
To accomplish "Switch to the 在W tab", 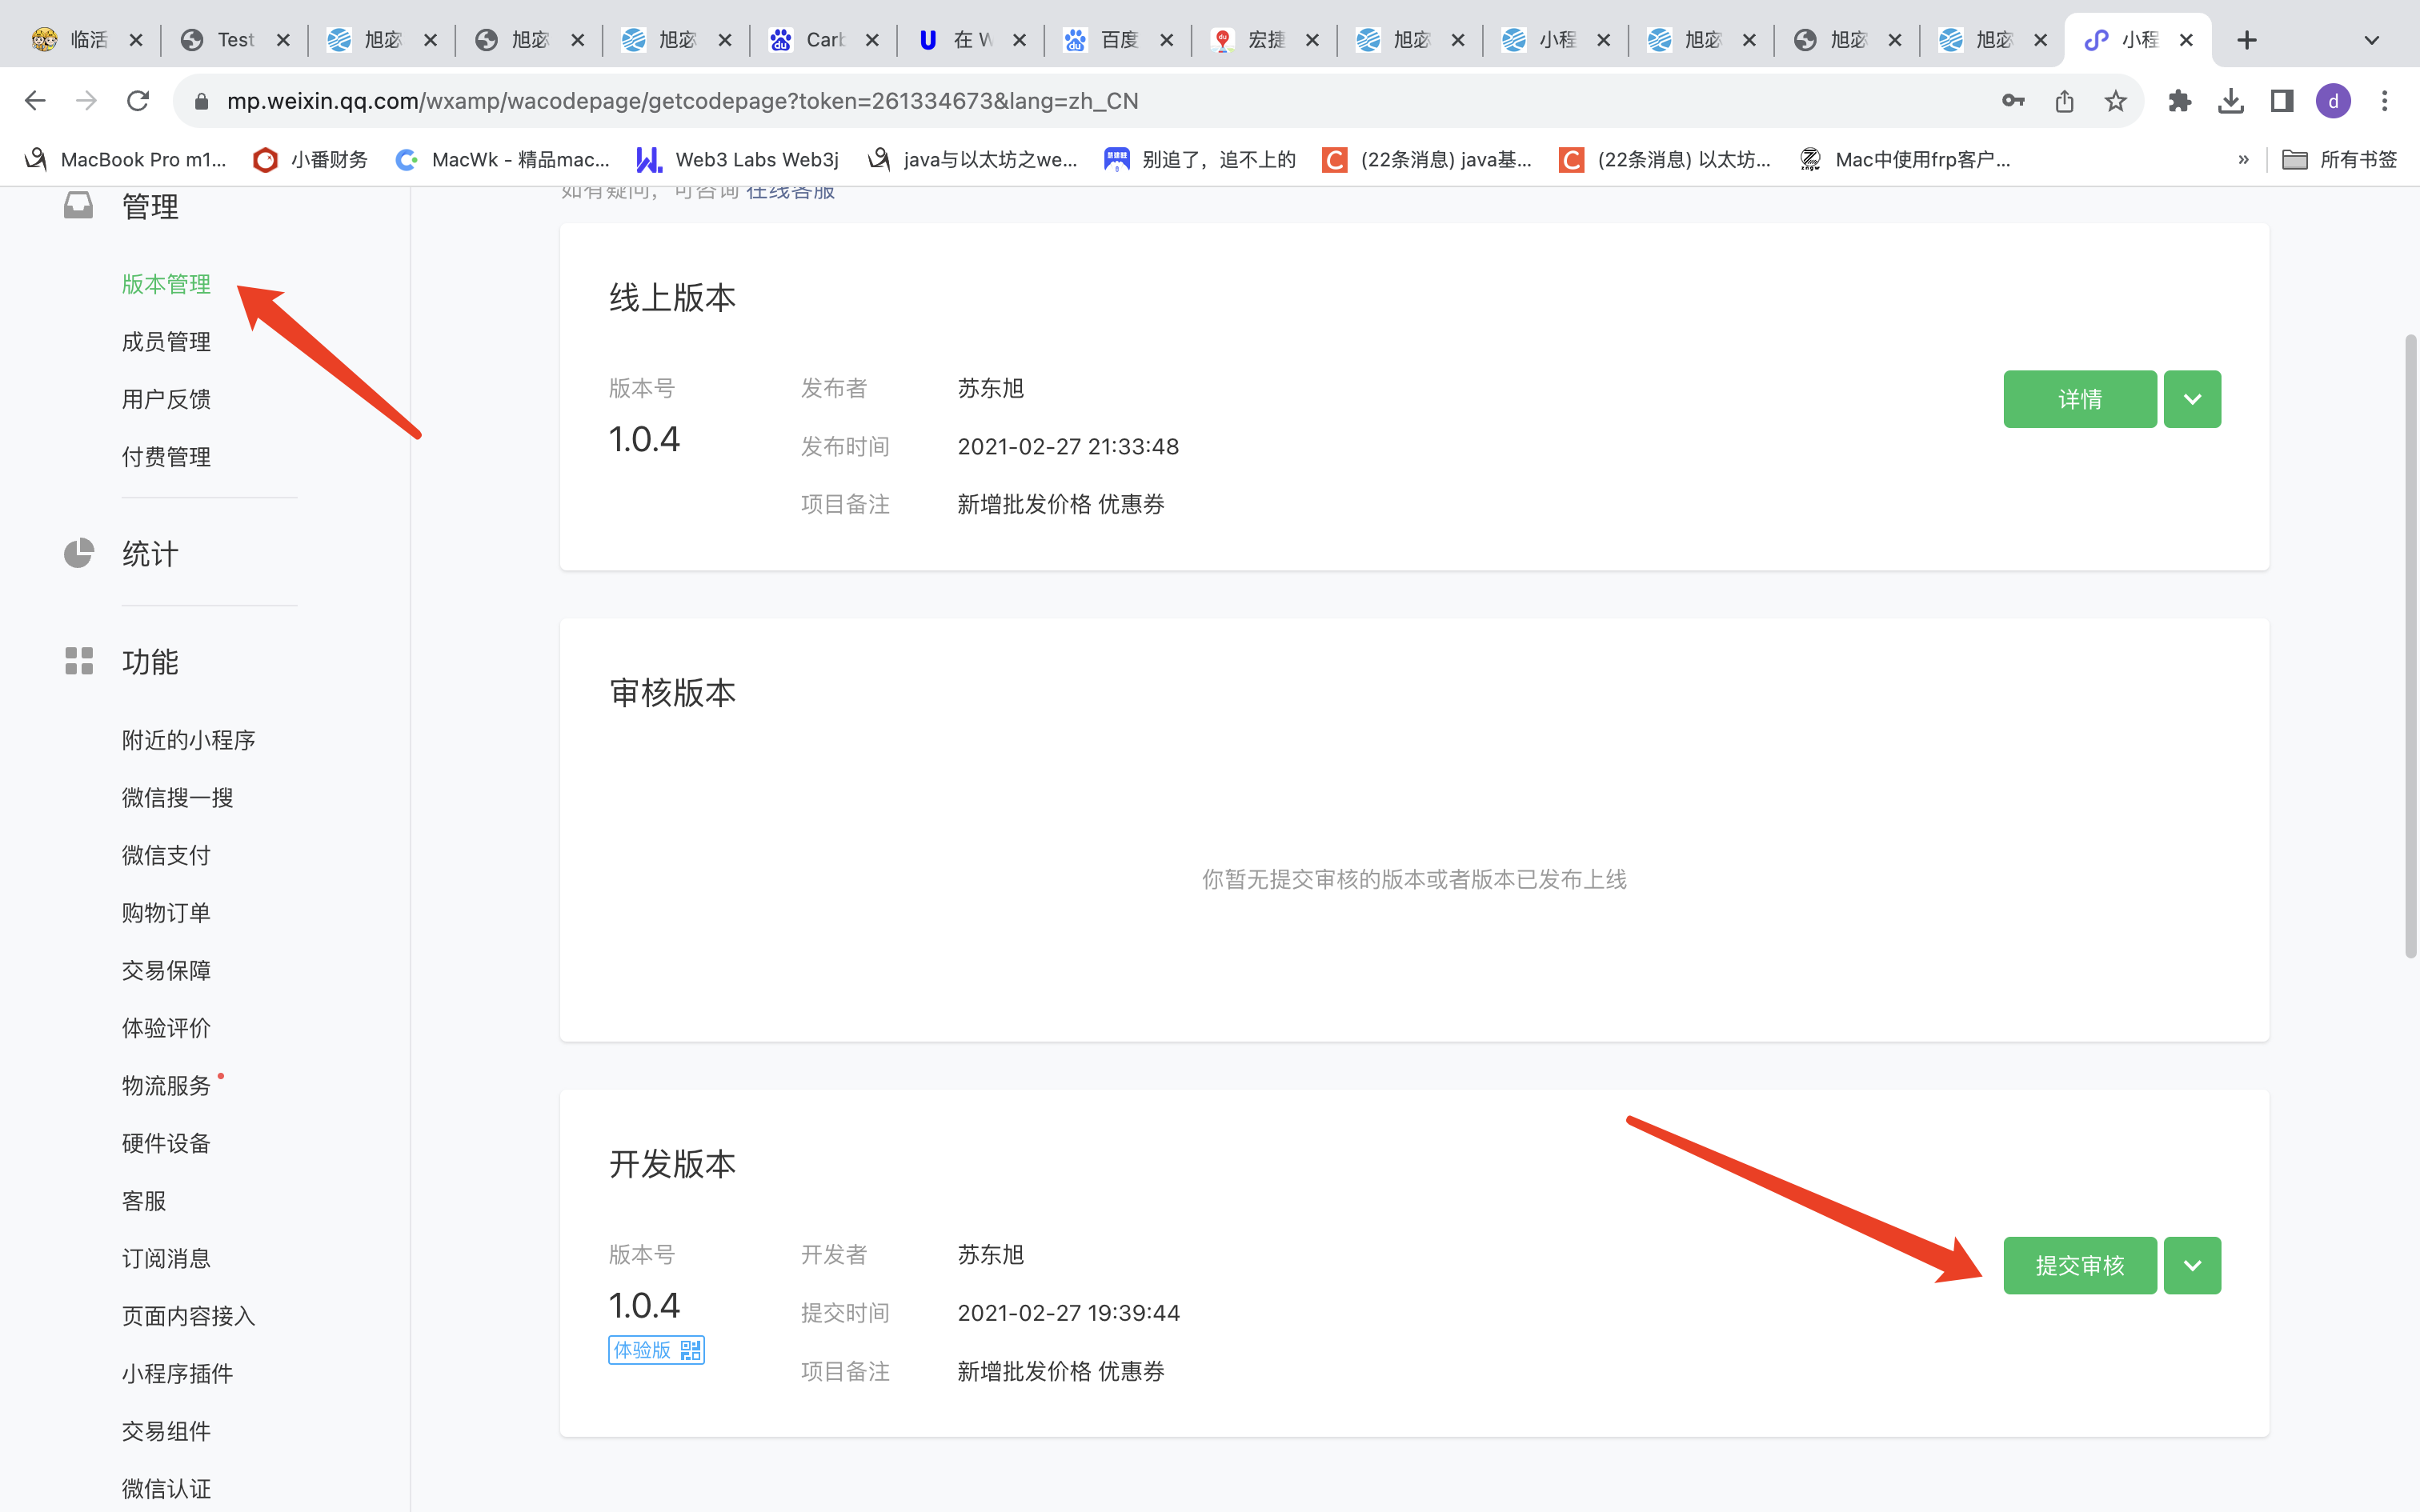I will (x=971, y=40).
